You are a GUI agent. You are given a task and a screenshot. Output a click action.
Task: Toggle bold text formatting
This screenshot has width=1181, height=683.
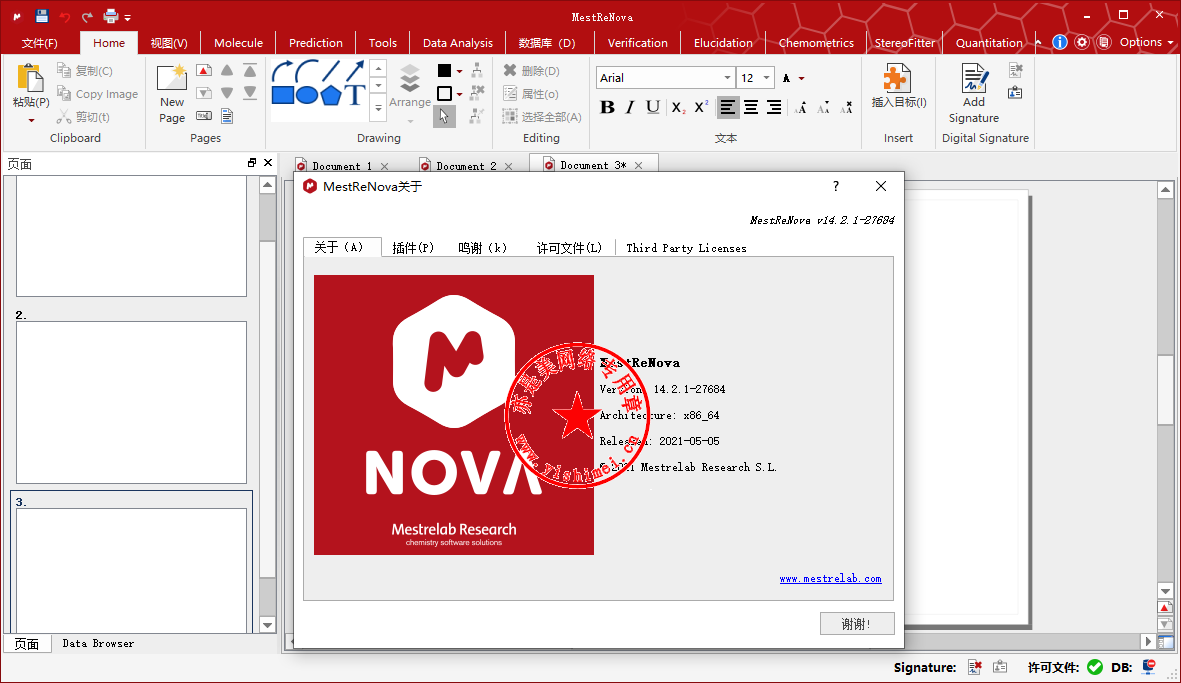tap(607, 108)
